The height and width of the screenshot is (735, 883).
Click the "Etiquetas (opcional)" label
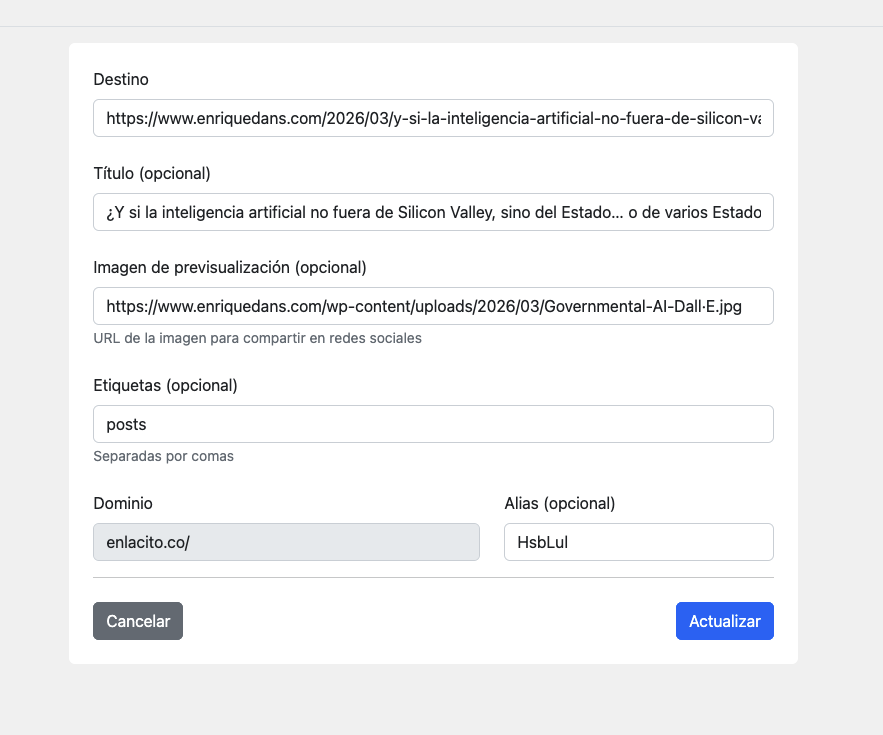point(165,385)
